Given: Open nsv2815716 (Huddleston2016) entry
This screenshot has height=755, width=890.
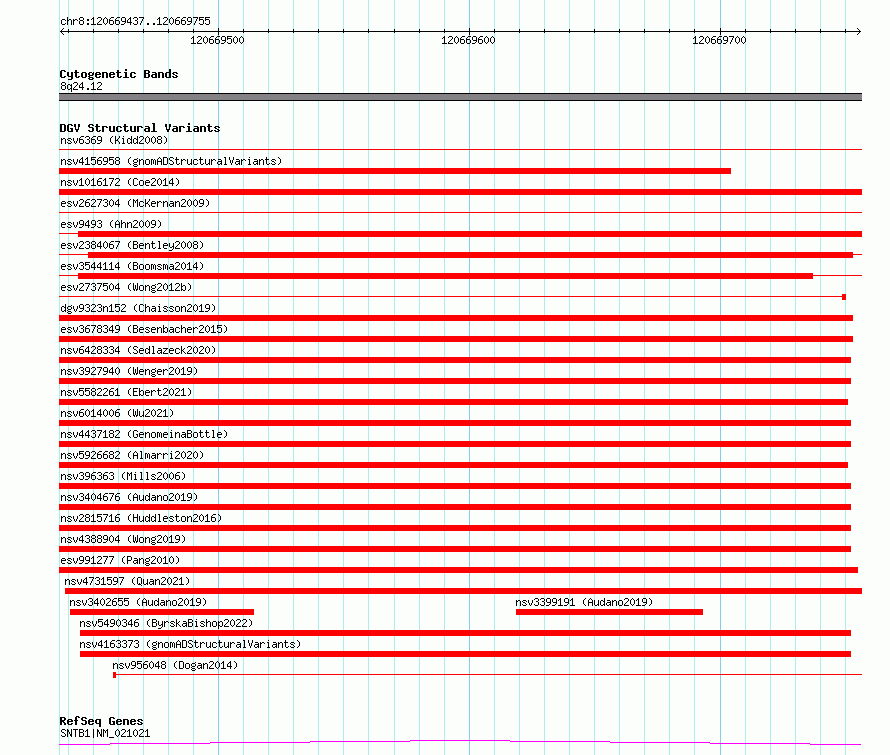Looking at the screenshot, I should pyautogui.click(x=141, y=518).
